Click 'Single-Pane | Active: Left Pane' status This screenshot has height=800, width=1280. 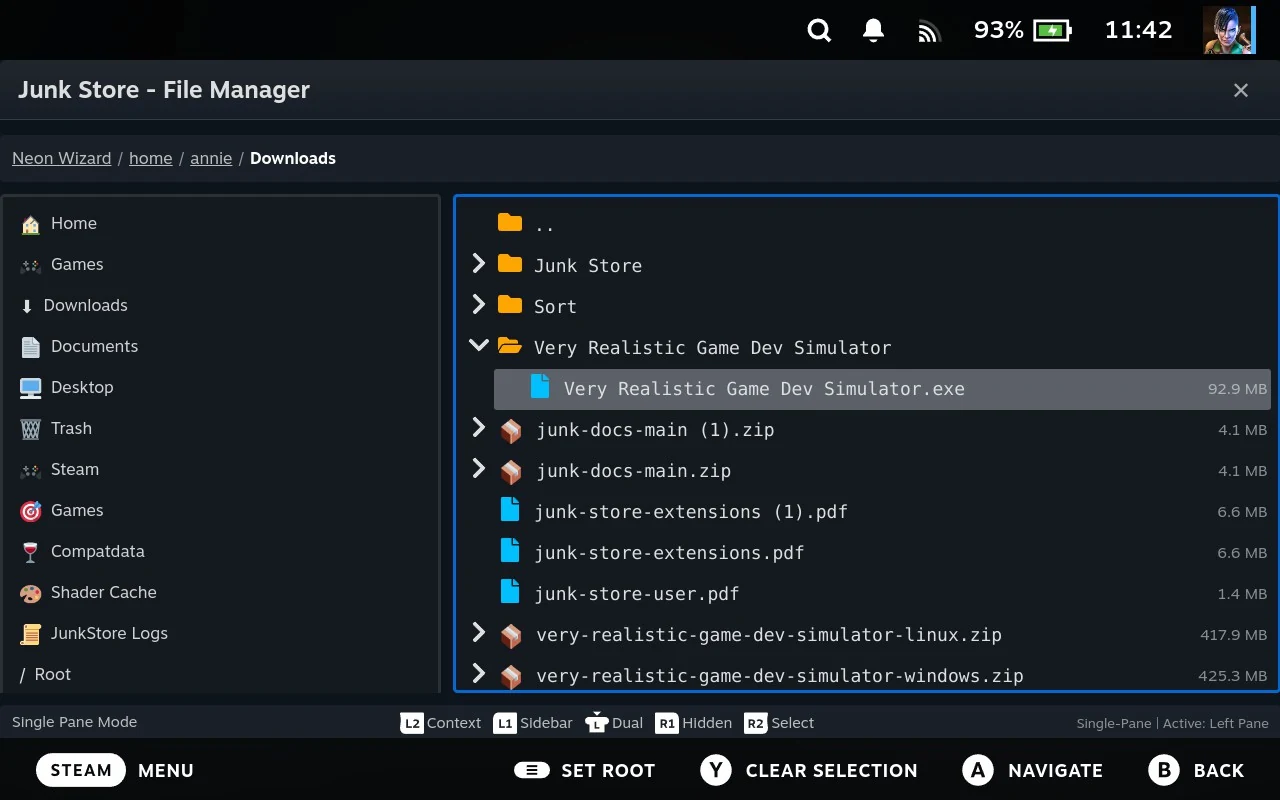(x=1172, y=723)
